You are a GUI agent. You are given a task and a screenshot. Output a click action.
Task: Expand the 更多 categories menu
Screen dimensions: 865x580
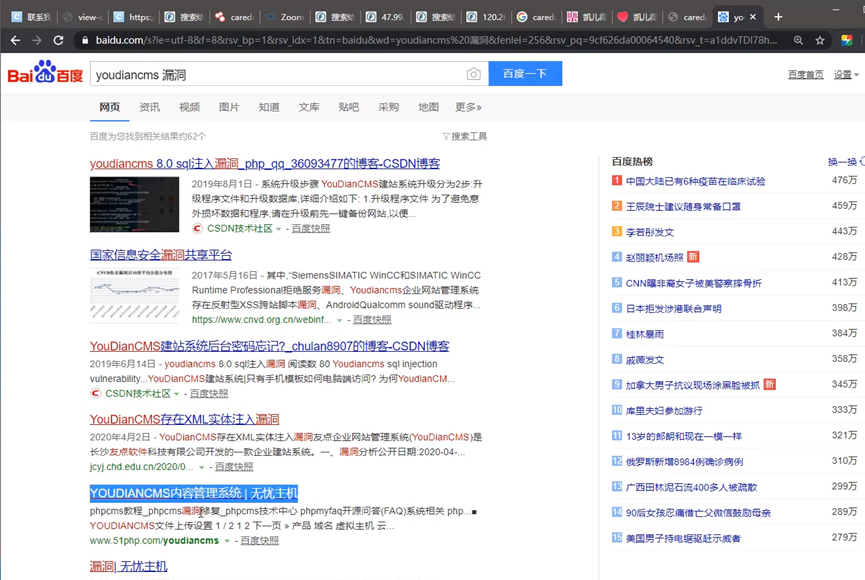468,107
